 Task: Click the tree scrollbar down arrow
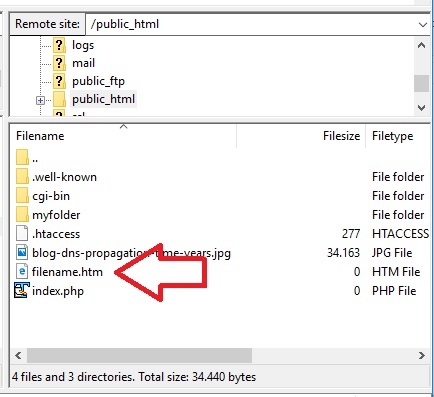(x=422, y=108)
